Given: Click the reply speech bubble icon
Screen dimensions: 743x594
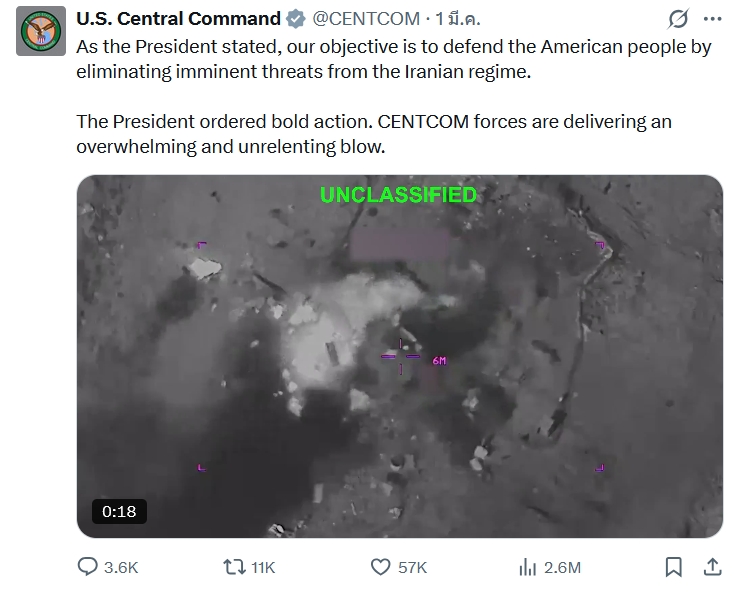Looking at the screenshot, I should 89,567.
